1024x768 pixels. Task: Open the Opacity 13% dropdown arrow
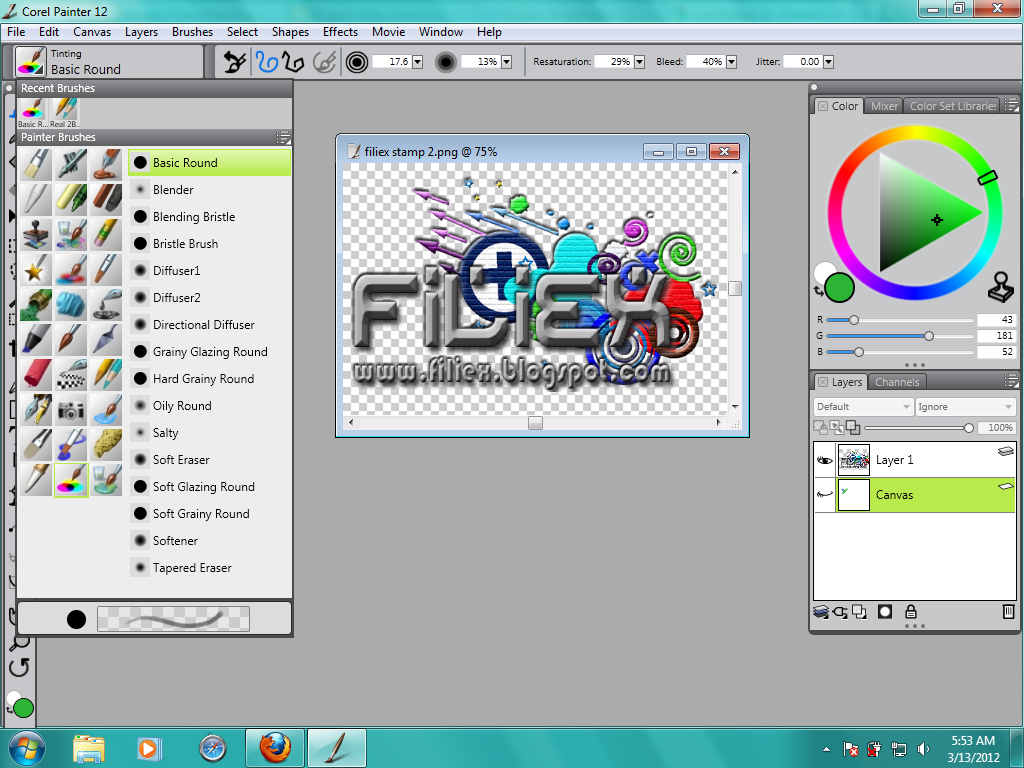pos(506,62)
